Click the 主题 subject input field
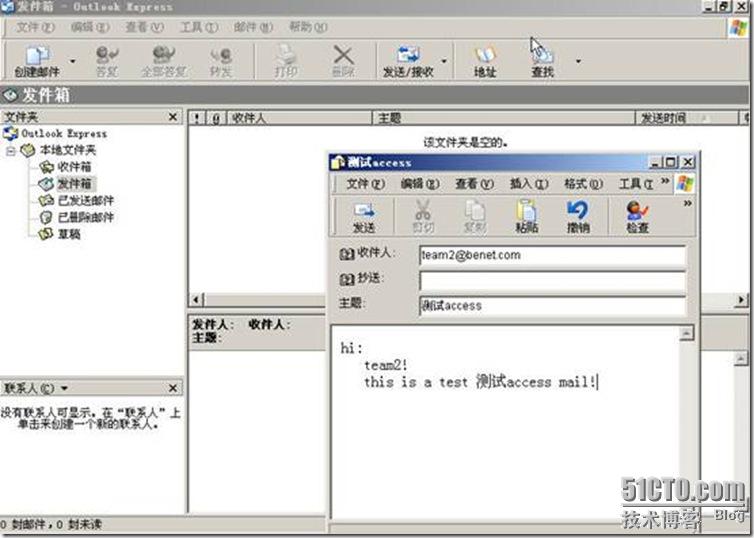 [x=552, y=306]
